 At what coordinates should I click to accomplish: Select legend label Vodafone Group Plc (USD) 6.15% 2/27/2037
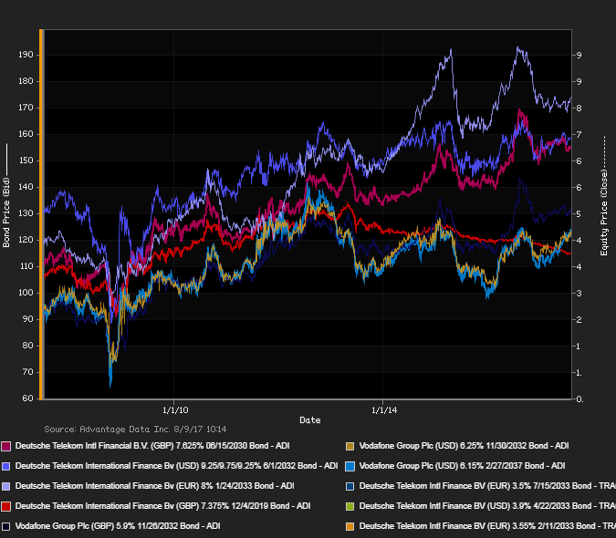(x=462, y=466)
